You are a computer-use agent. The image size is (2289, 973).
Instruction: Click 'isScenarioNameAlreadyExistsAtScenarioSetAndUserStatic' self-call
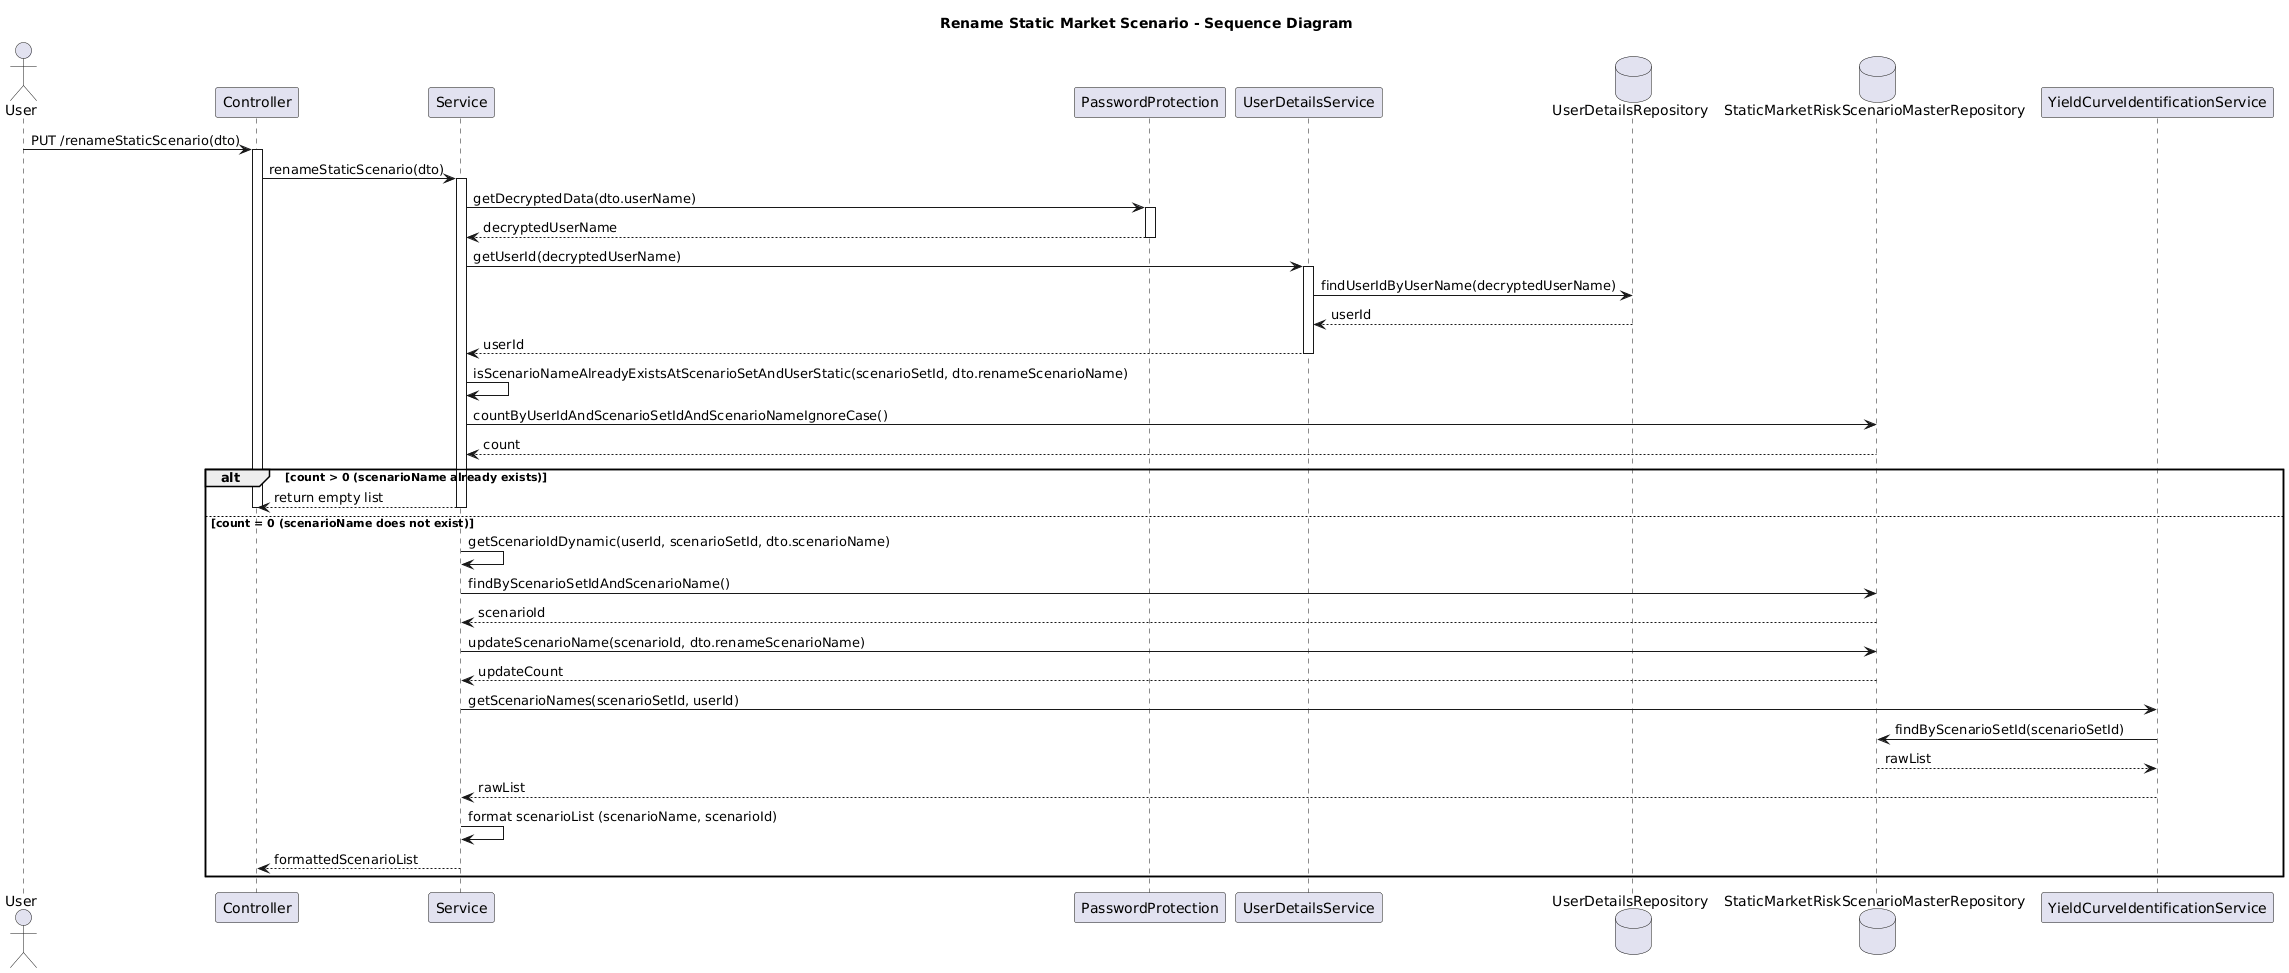coord(800,374)
